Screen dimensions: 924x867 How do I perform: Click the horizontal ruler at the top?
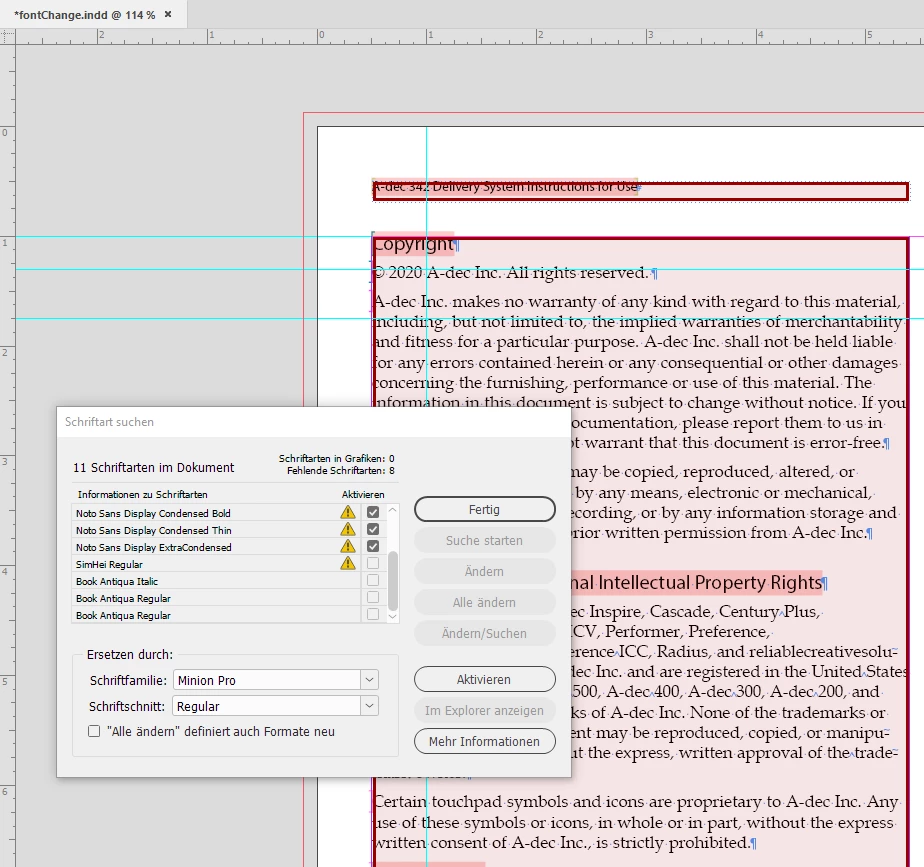(x=470, y=37)
